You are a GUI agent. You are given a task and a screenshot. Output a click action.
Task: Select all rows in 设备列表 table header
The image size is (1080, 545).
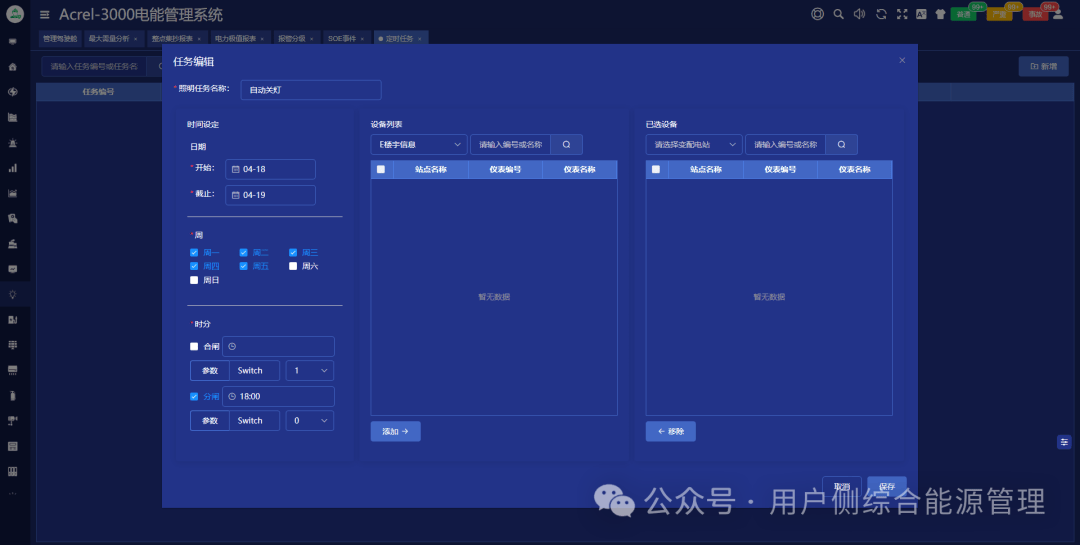[x=381, y=169]
